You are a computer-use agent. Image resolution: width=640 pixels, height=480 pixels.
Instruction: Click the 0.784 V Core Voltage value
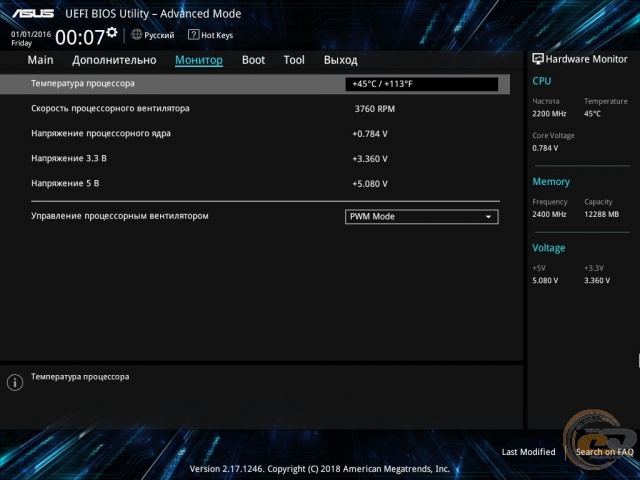(545, 148)
